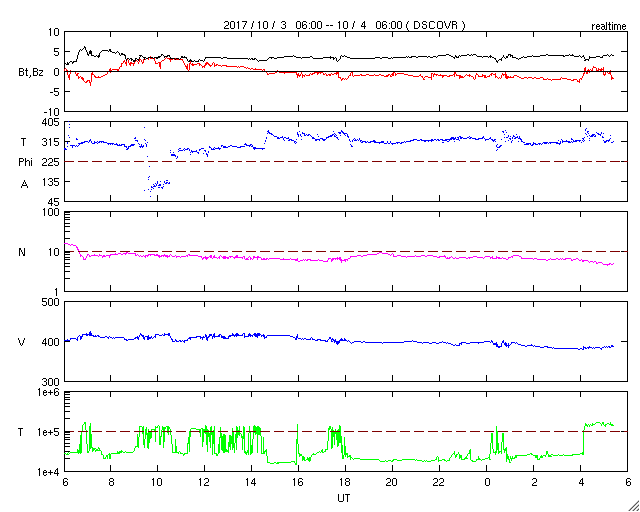
Task: Click the '405' tick on Phi axis
Action: tap(51, 122)
